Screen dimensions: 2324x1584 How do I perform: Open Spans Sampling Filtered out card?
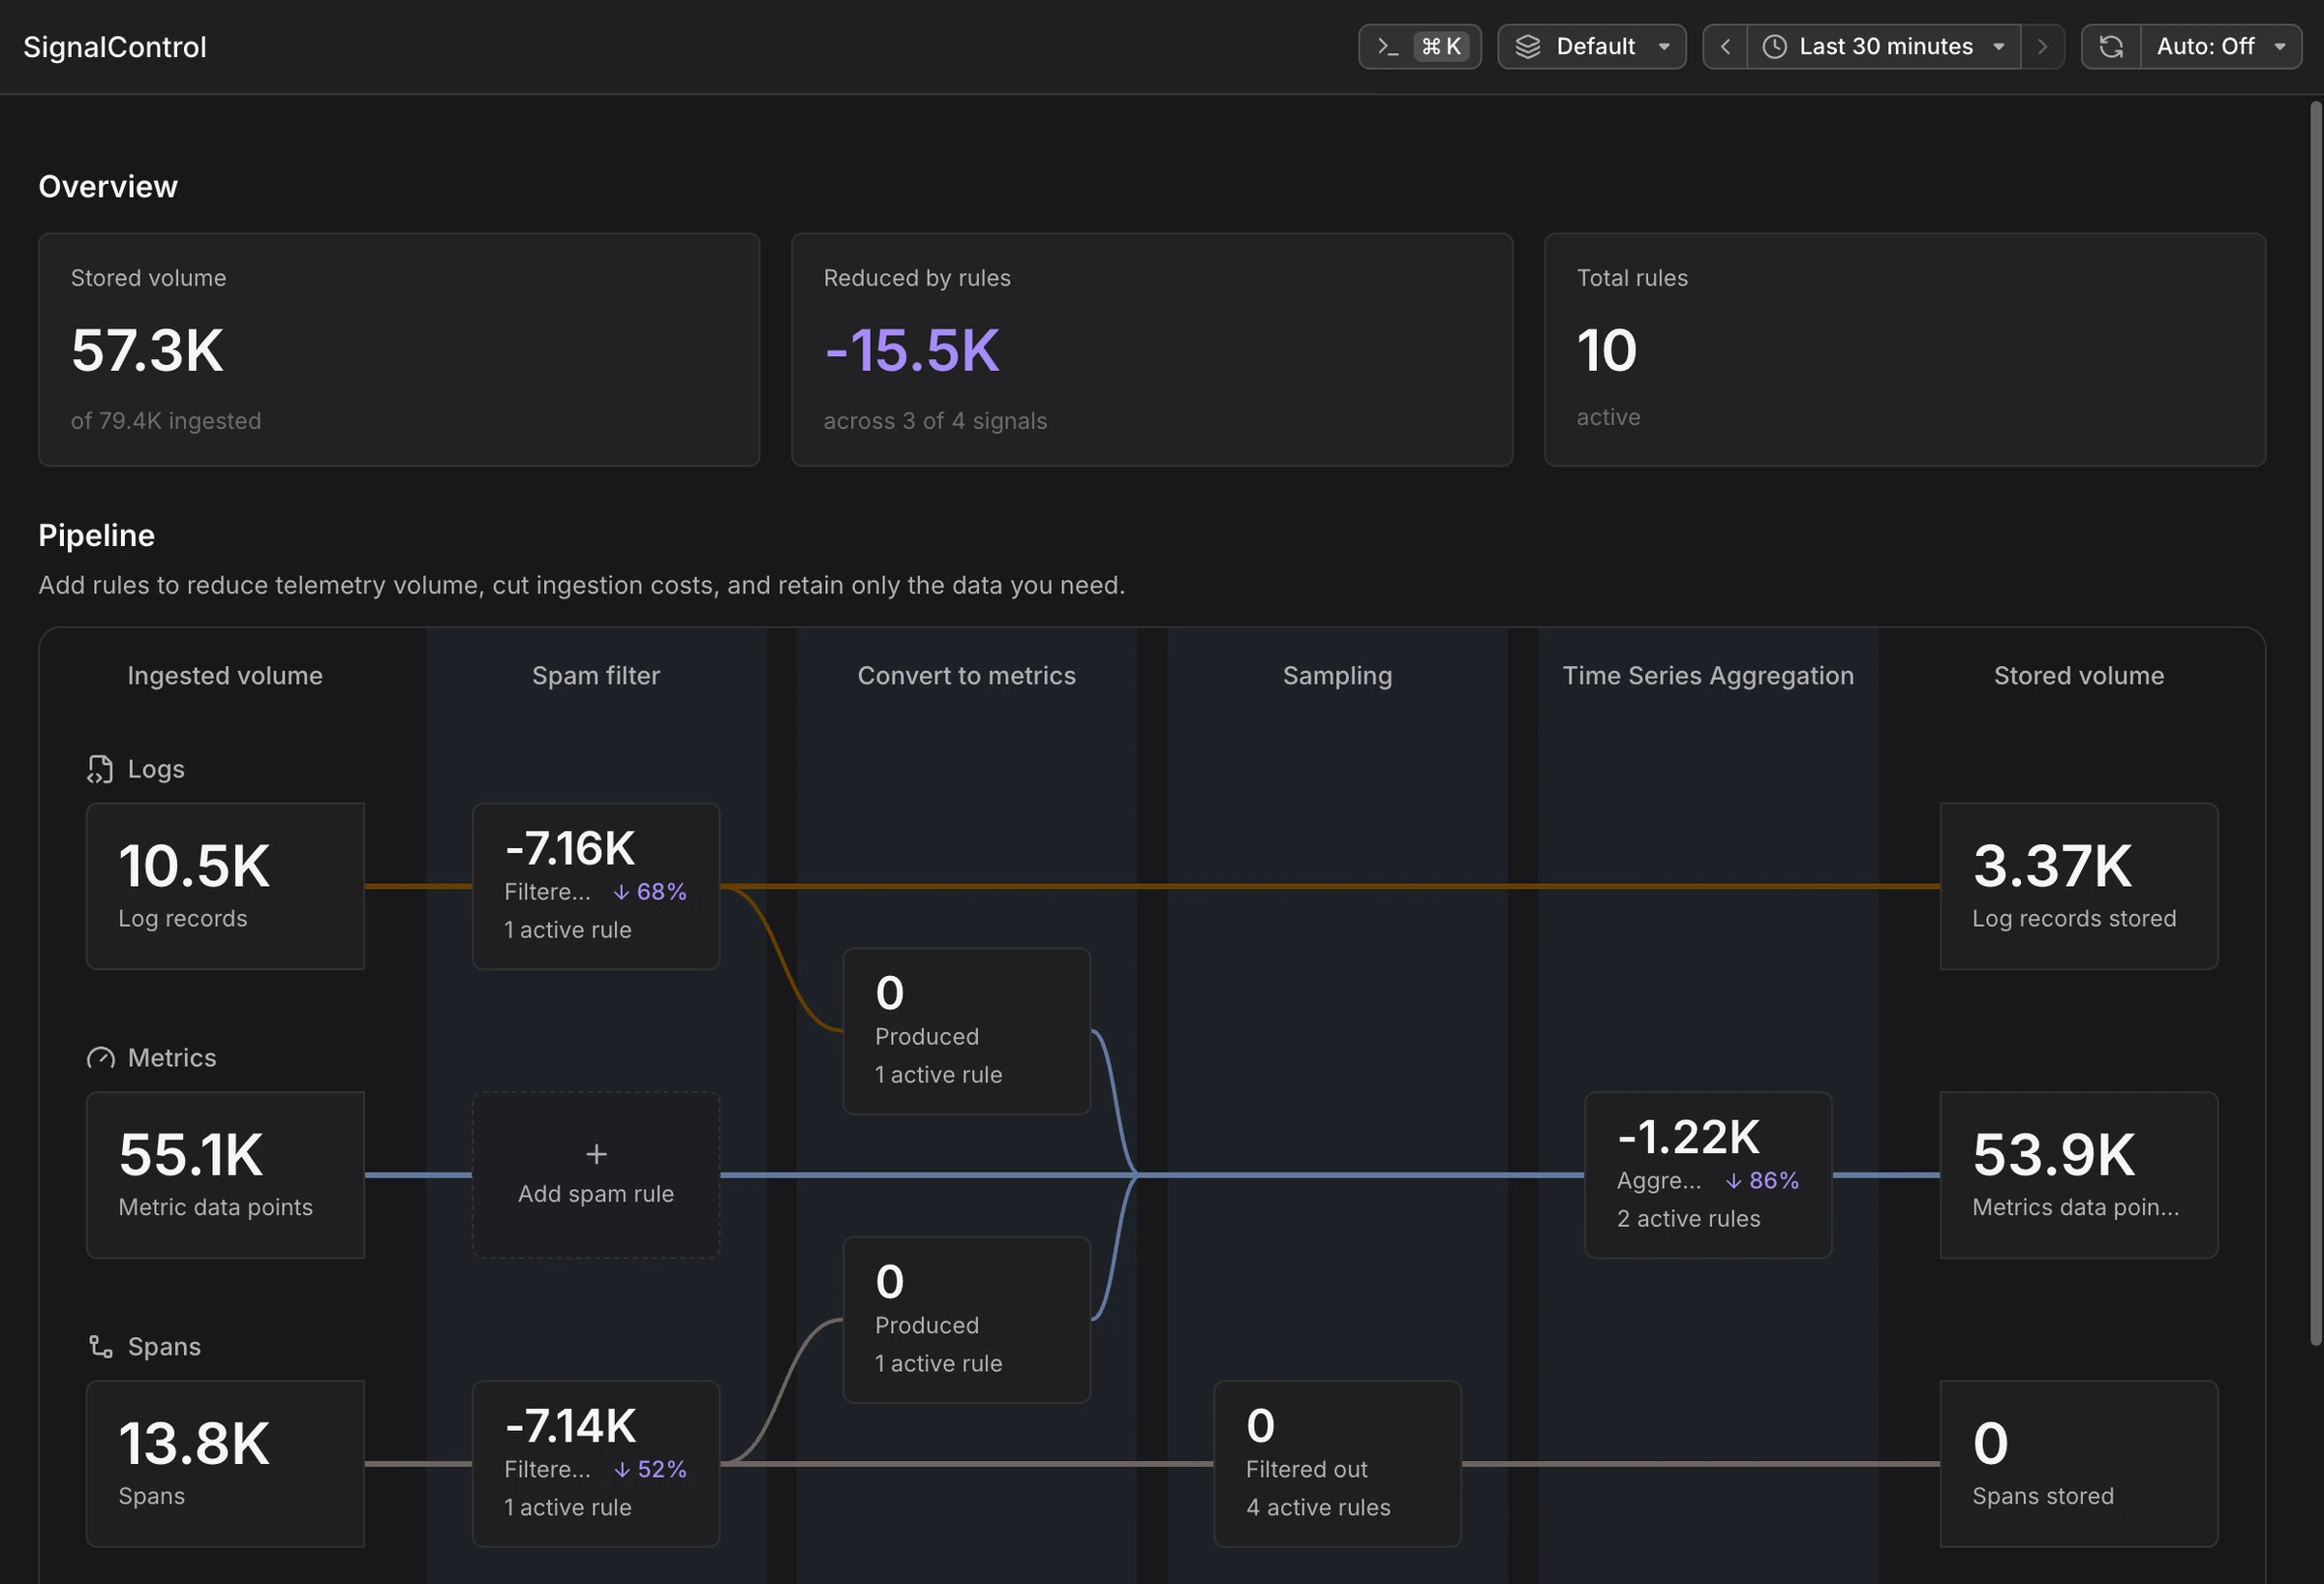pyautogui.click(x=1337, y=1464)
